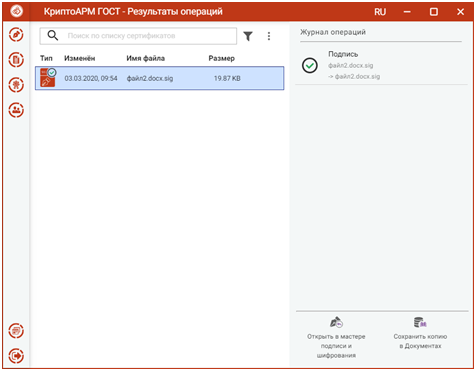Sort by the Имя файла column header
This screenshot has width=476, height=371.
145,58
